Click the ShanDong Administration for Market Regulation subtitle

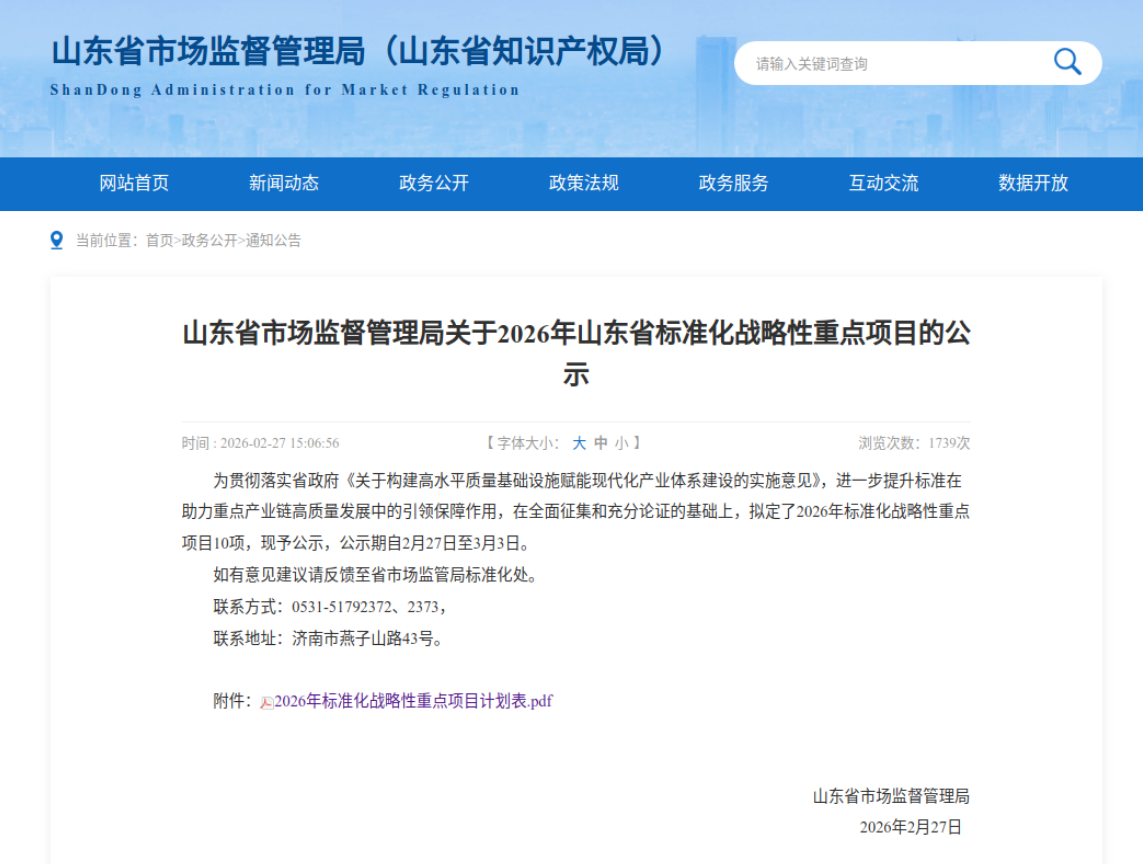click(285, 90)
